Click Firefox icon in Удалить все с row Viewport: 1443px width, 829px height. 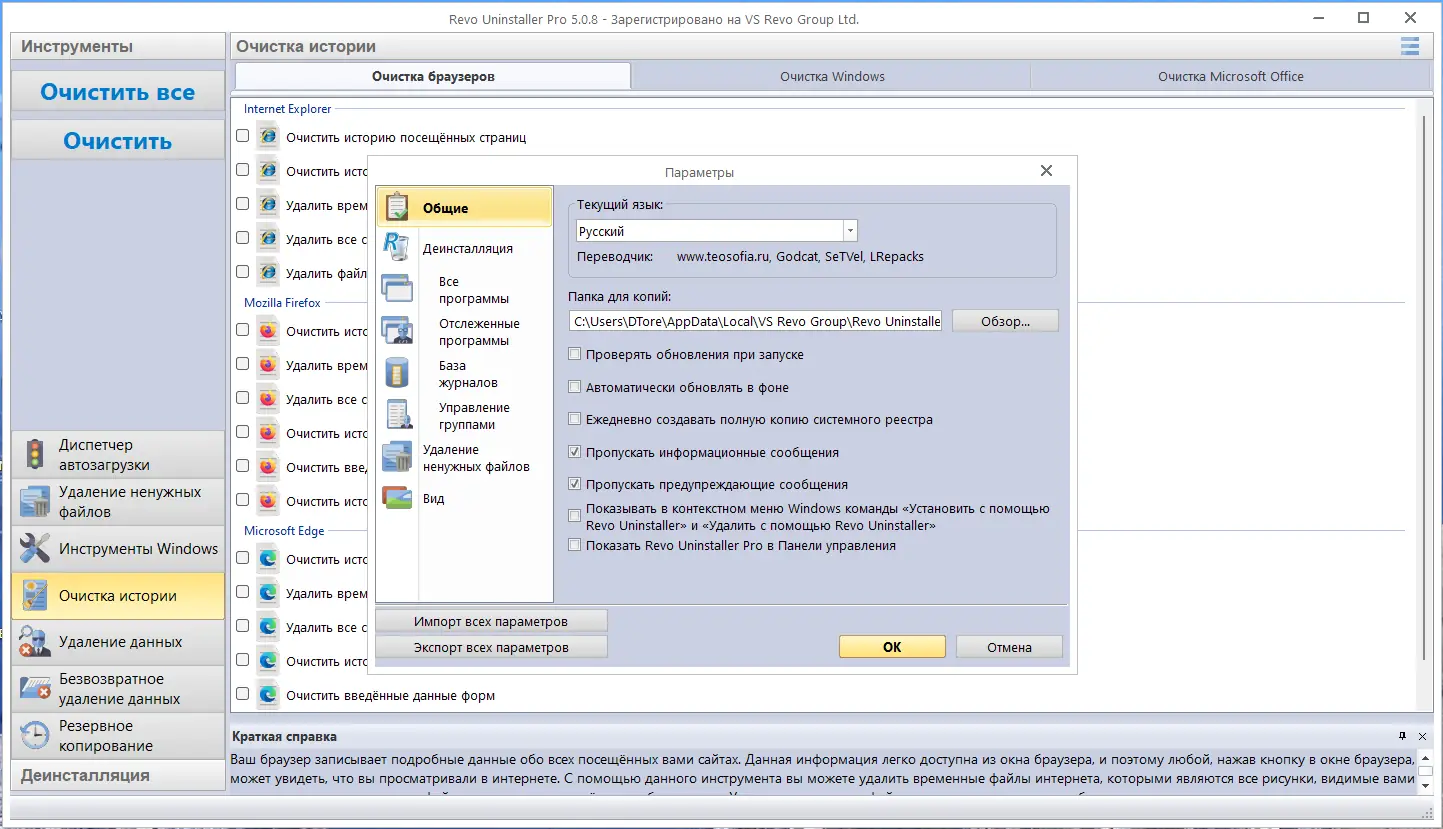click(267, 399)
